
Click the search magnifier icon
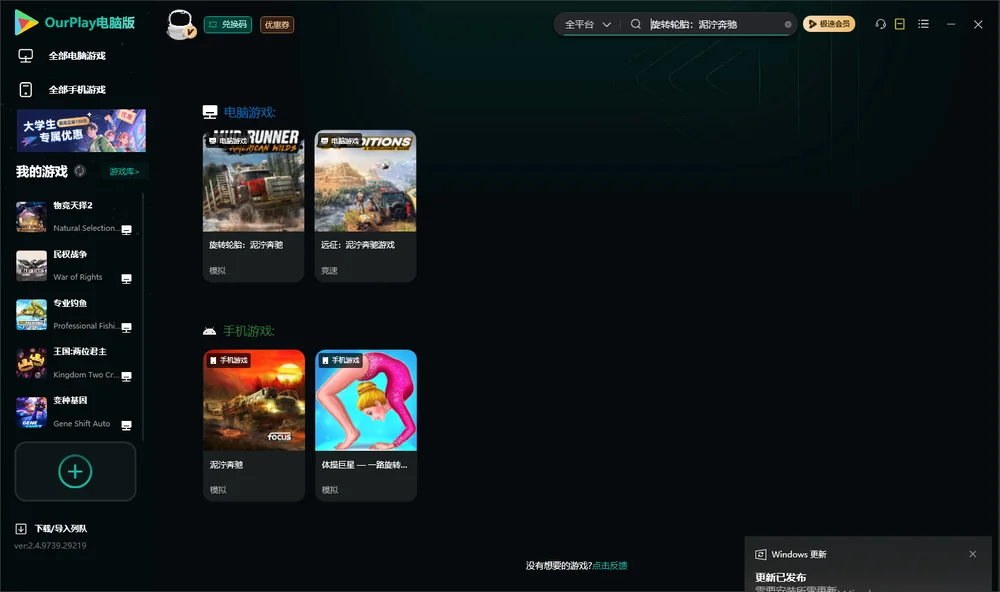[636, 24]
